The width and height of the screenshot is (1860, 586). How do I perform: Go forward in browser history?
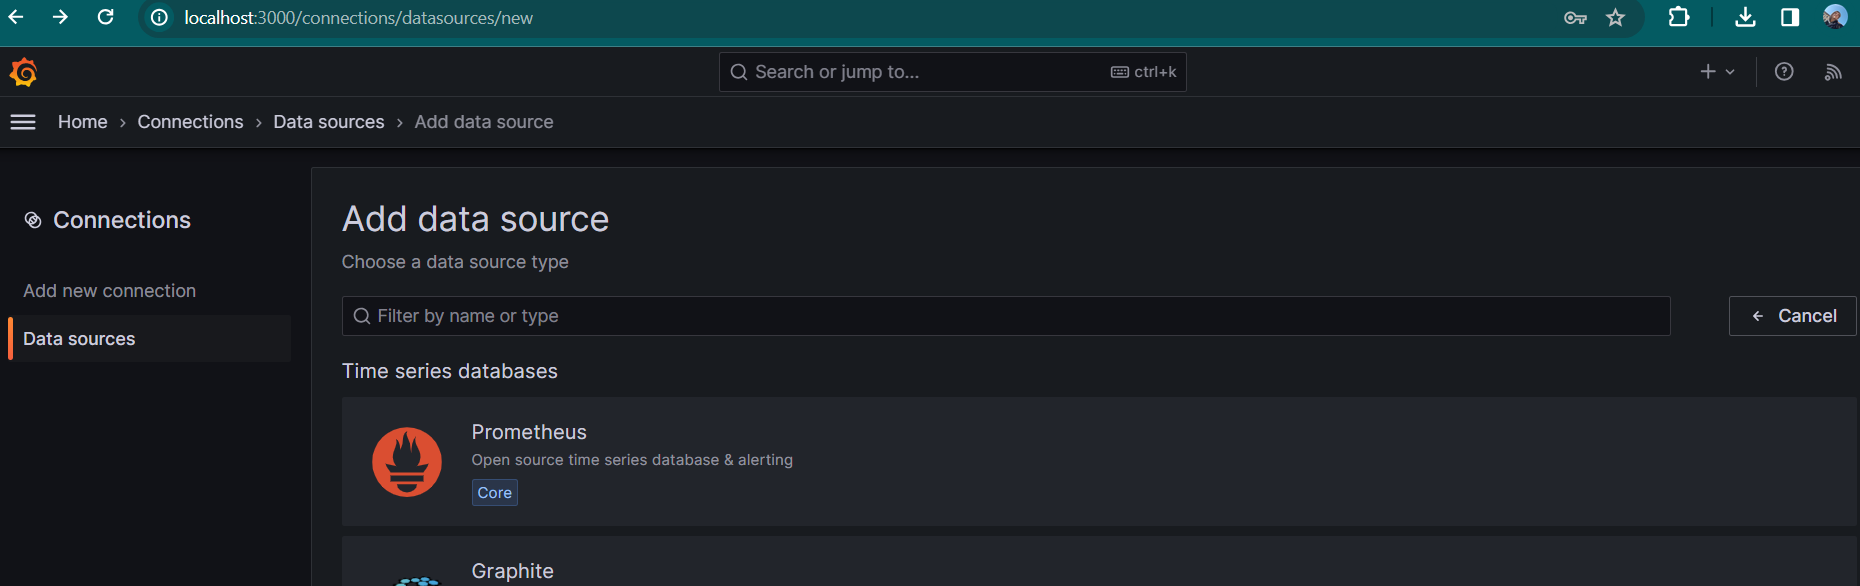click(x=60, y=17)
